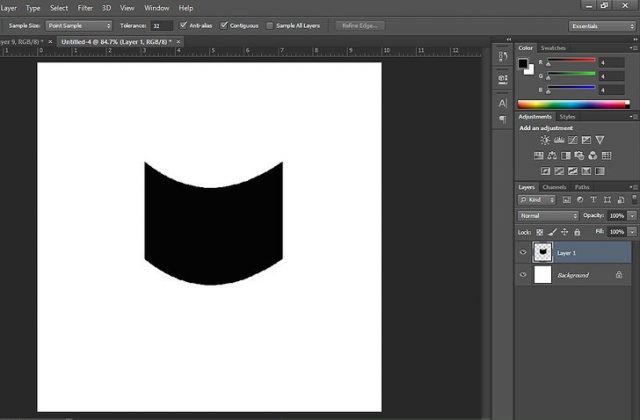Add a Vibrance adjustment
Screen dimensions: 640x420
coord(600,140)
